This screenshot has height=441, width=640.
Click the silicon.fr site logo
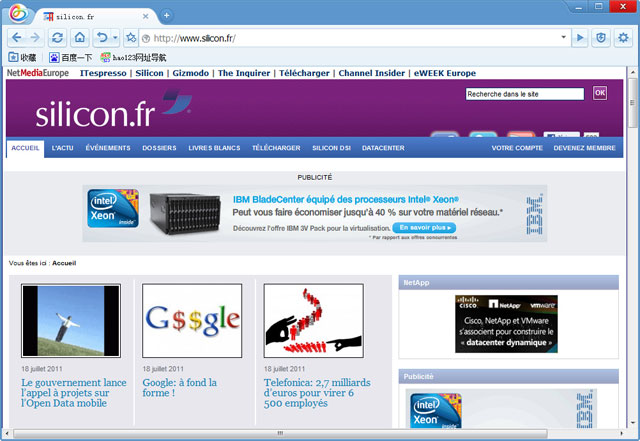coord(111,109)
